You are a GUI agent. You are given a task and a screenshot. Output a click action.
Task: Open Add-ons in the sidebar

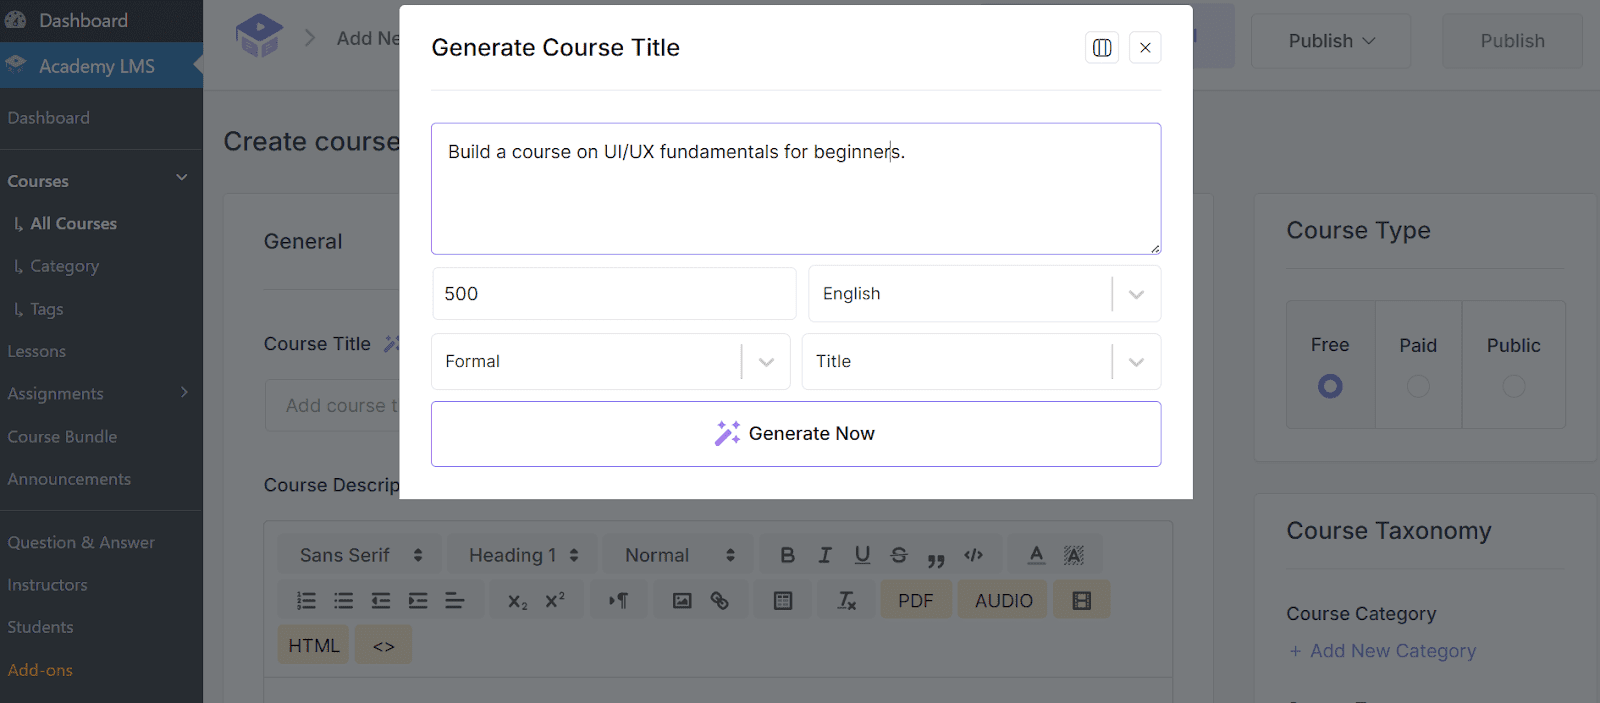pyautogui.click(x=40, y=670)
